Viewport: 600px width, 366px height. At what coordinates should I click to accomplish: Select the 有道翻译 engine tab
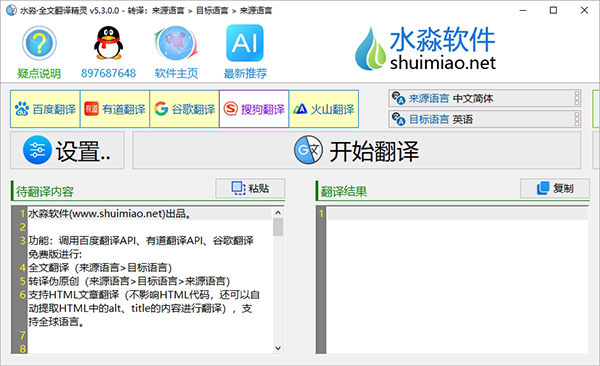tap(115, 109)
